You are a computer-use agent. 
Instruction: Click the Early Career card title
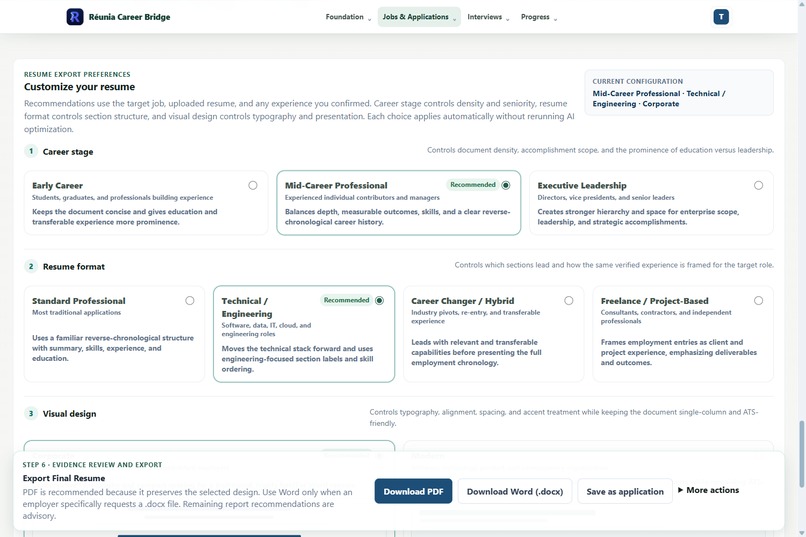[58, 186]
